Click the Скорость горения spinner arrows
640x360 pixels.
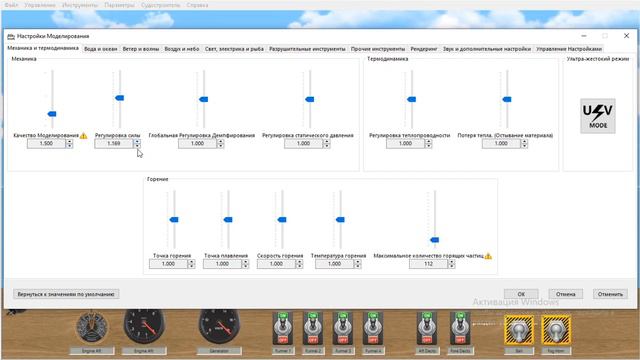pos(299,264)
